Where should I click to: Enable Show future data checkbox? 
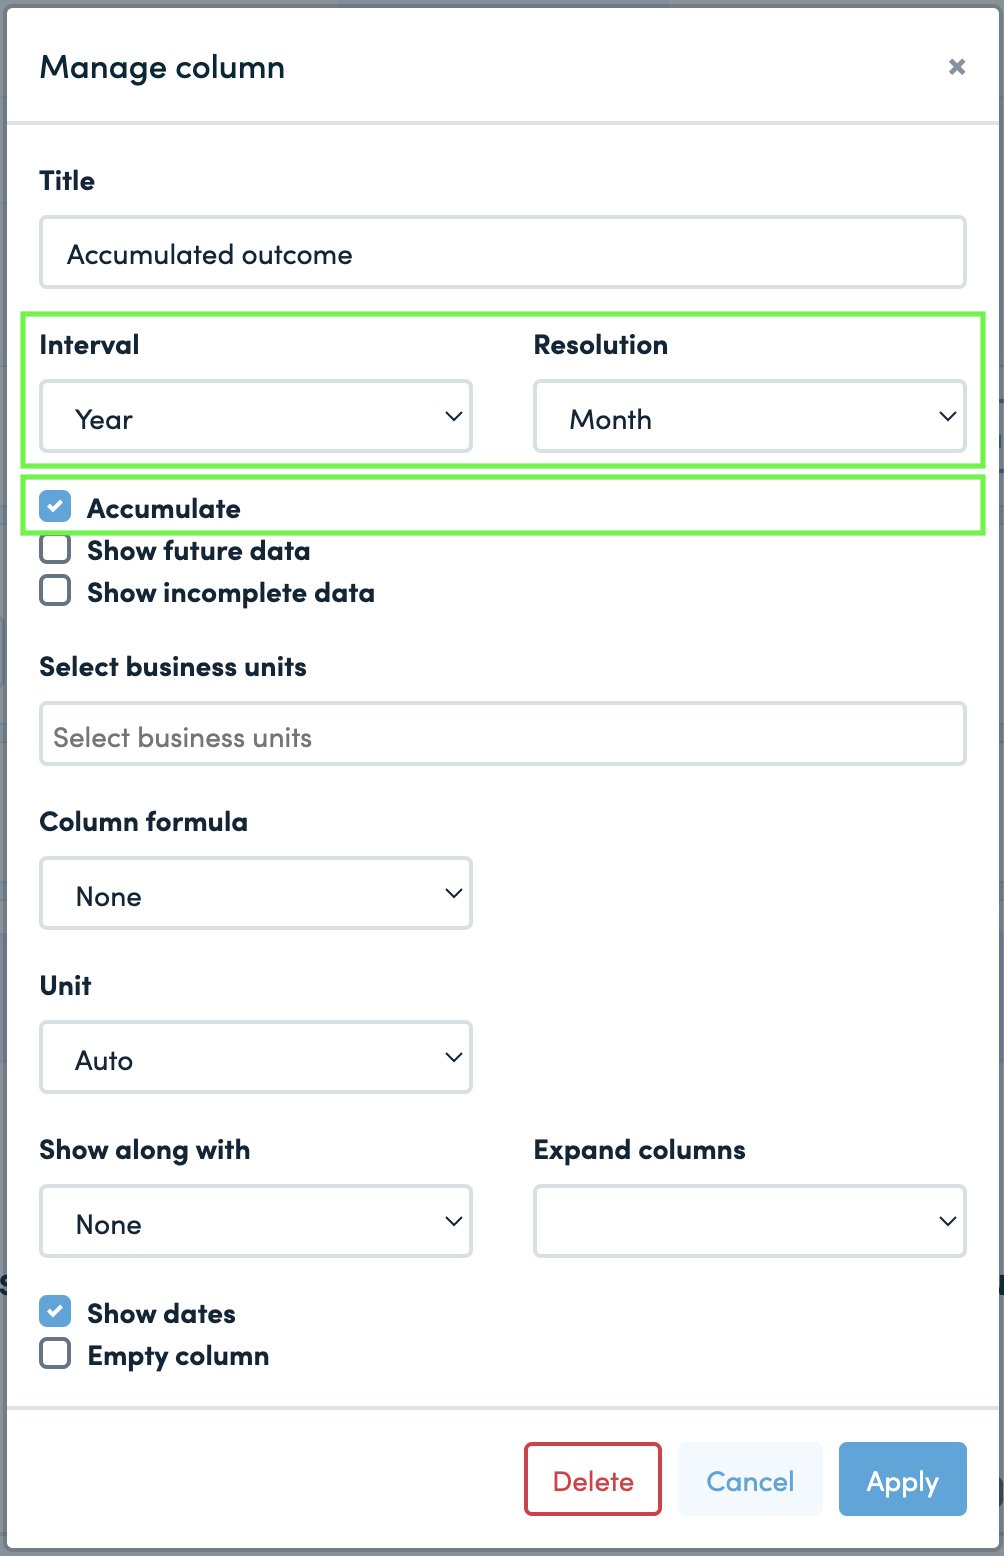[x=55, y=549]
